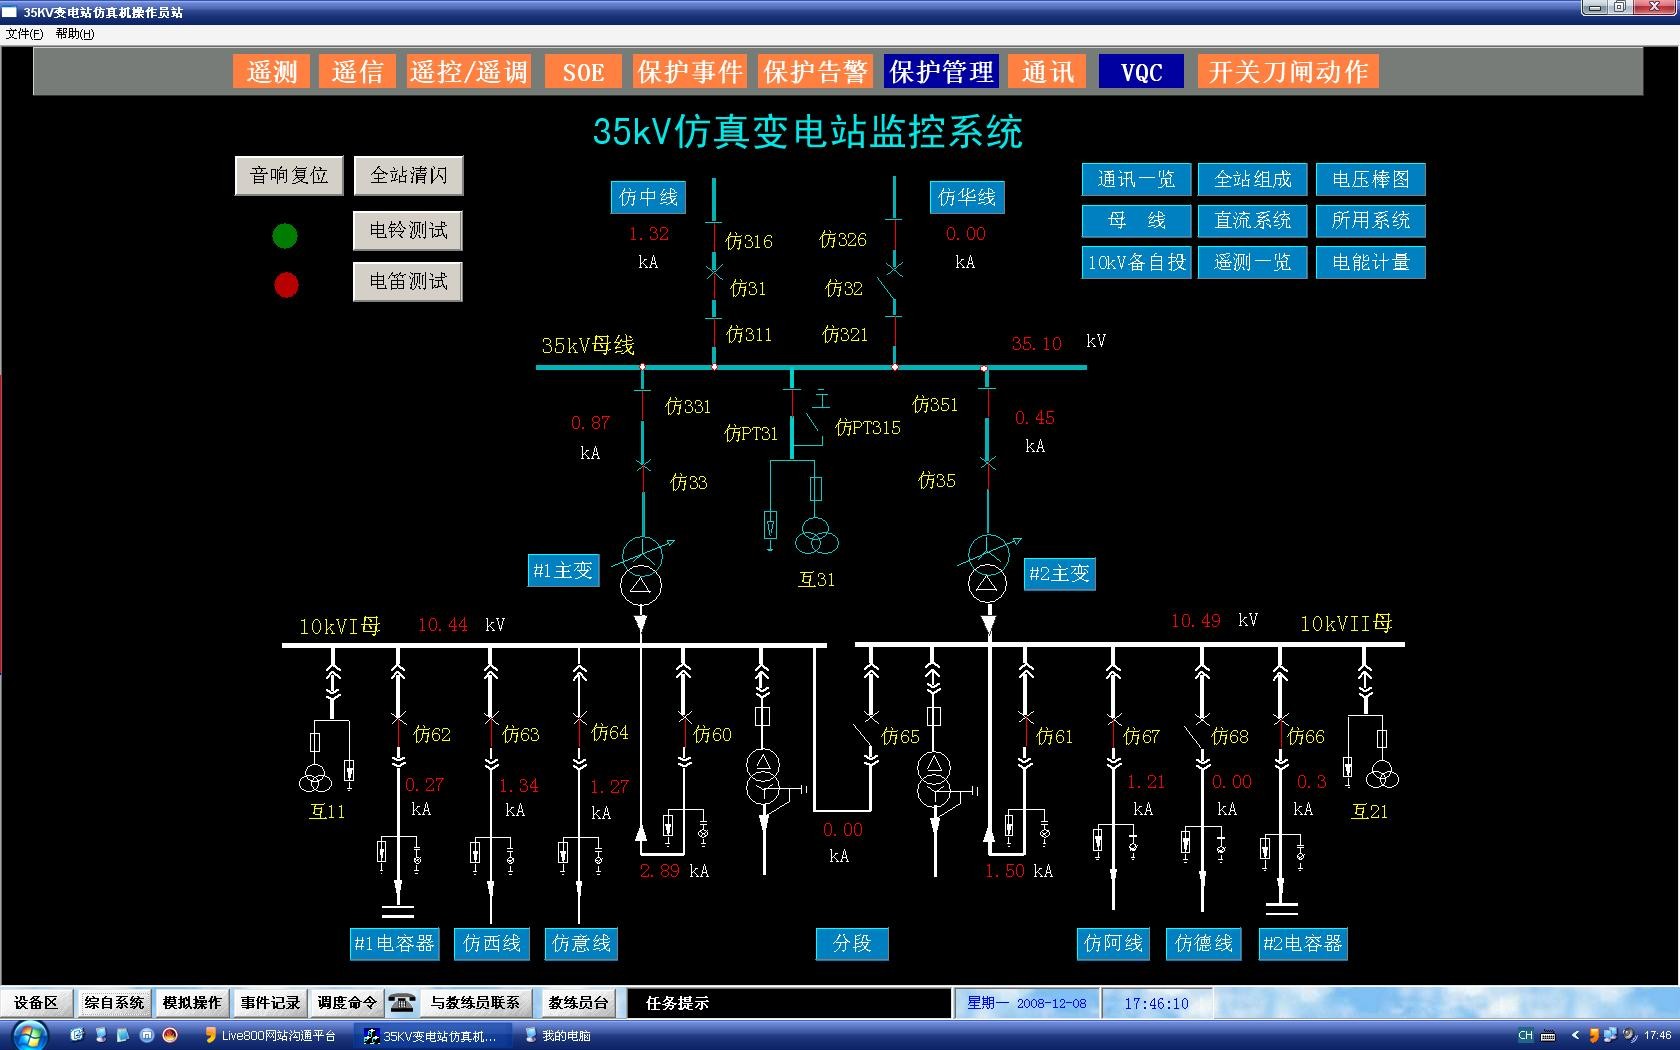Click the green status indicator light
This screenshot has width=1680, height=1050.
(285, 236)
